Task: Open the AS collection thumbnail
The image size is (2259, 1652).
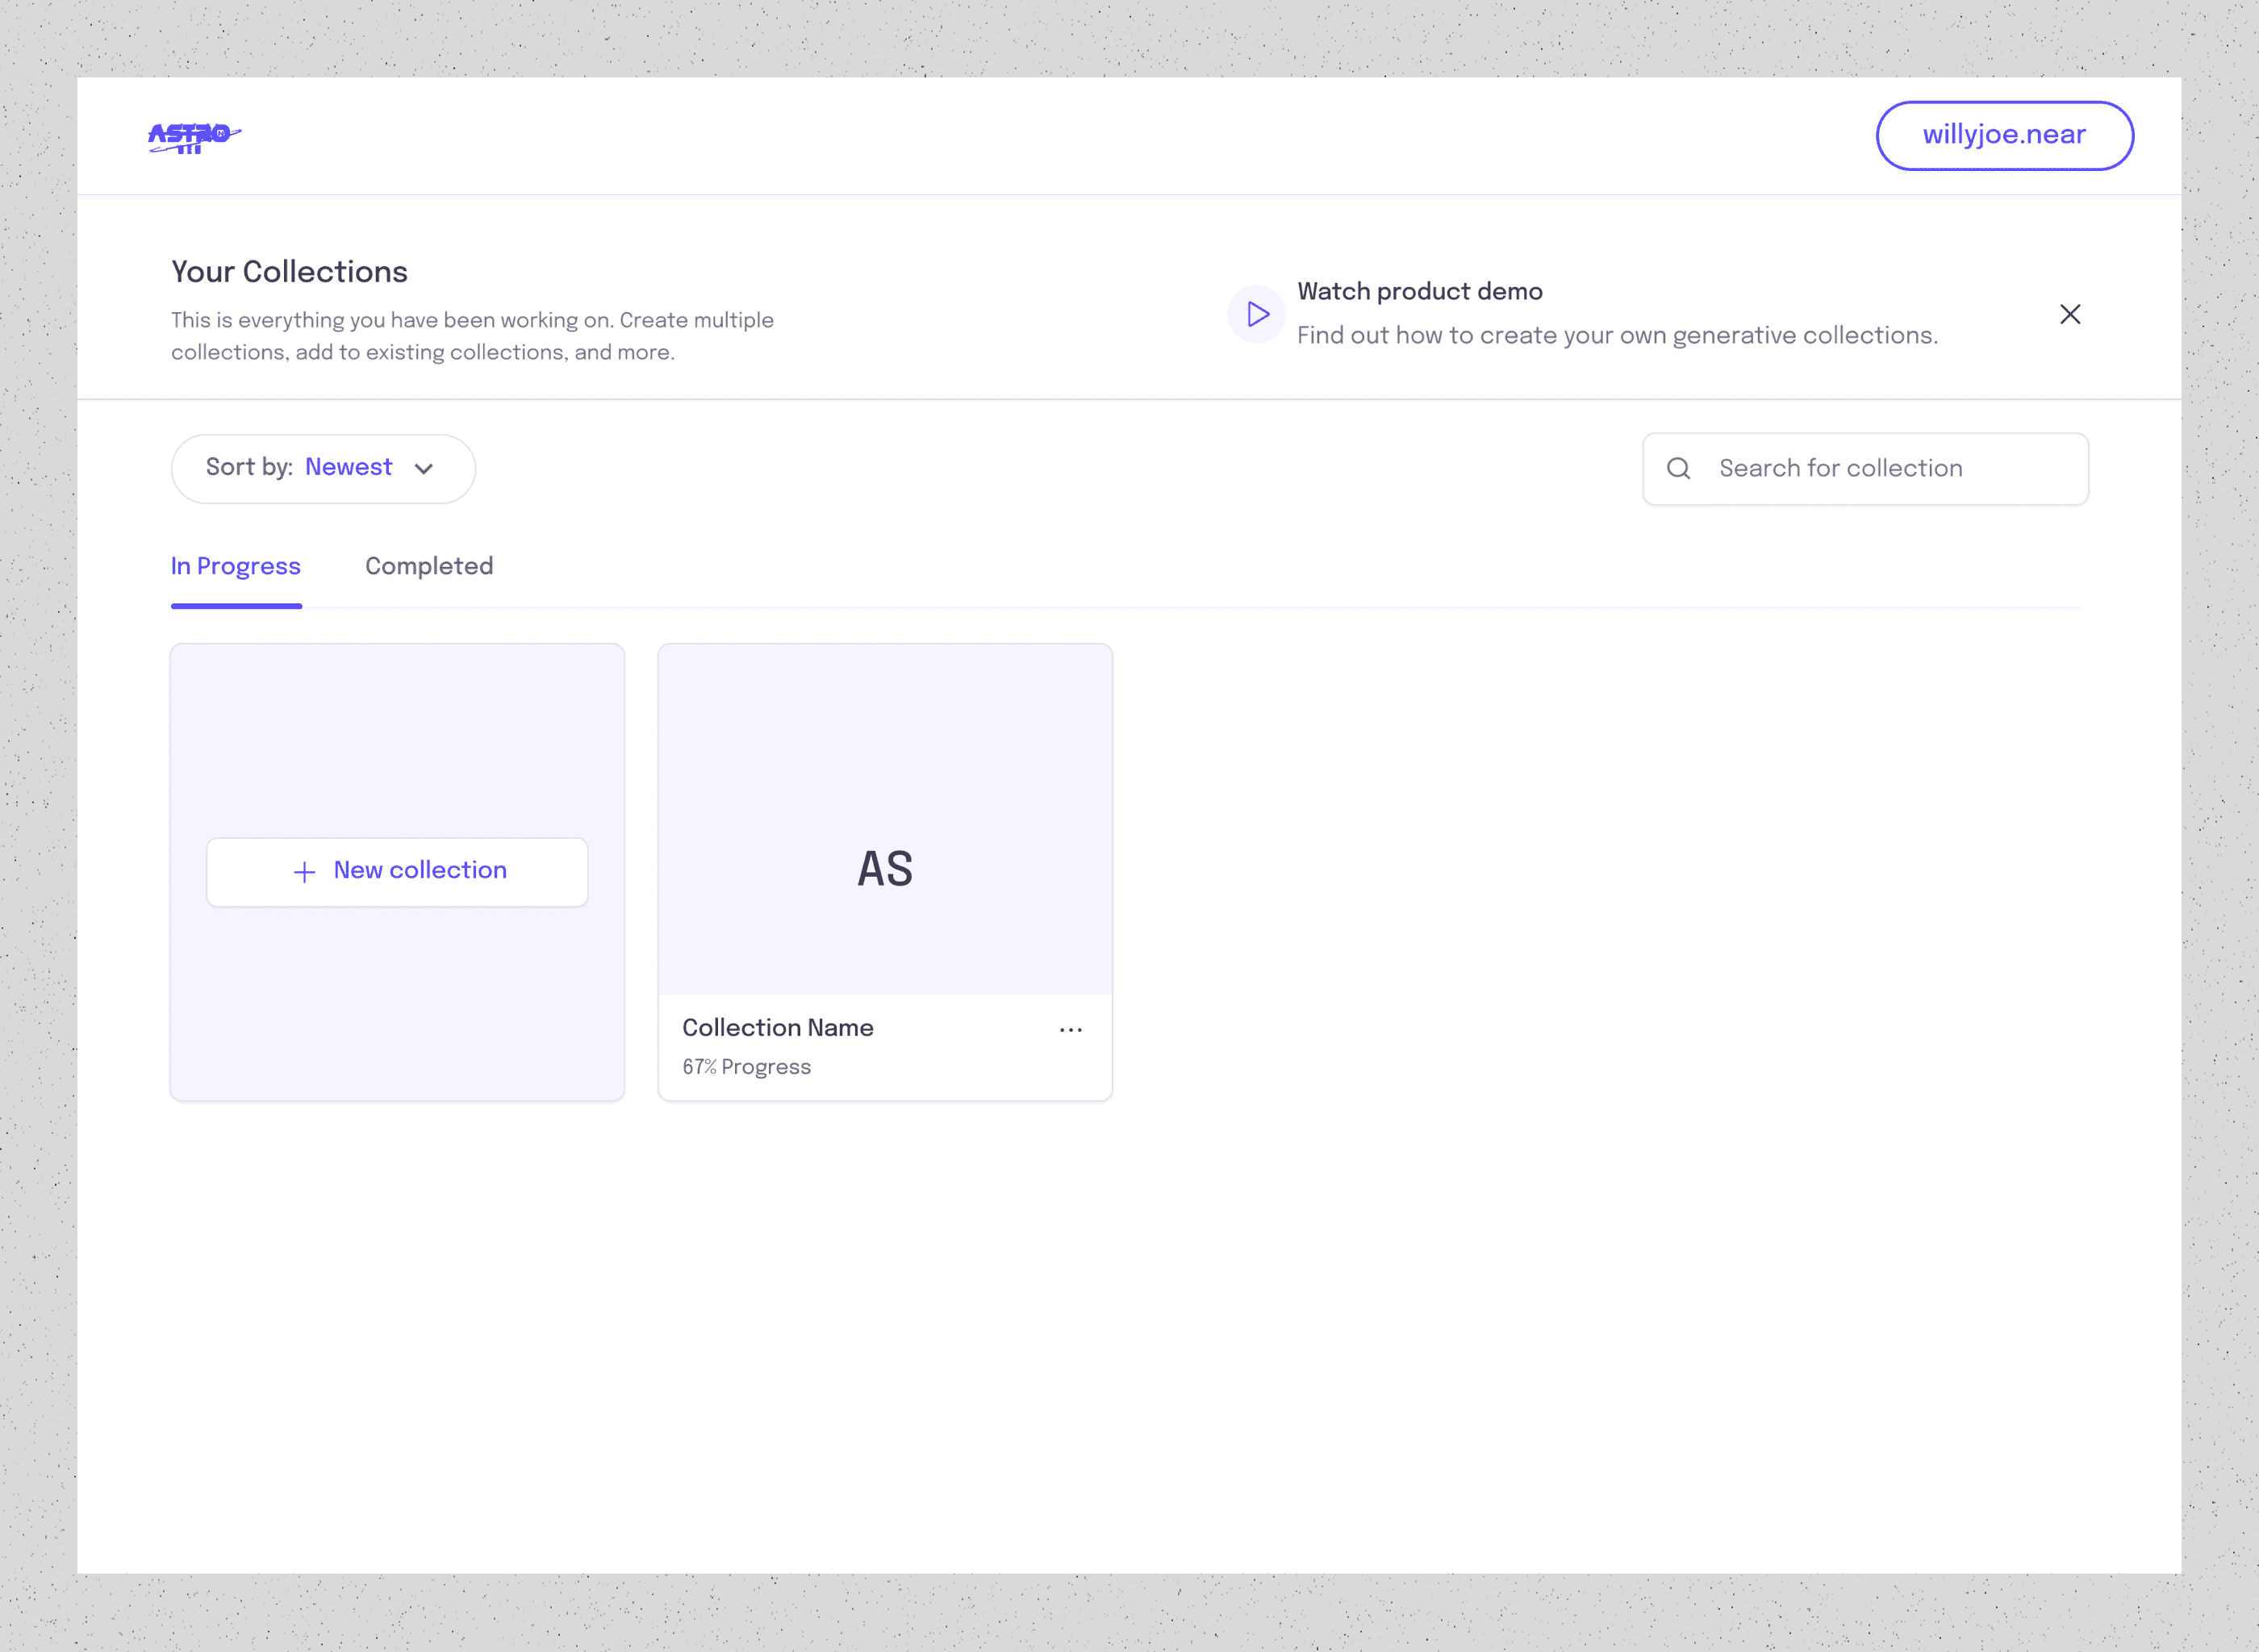Action: (x=884, y=819)
